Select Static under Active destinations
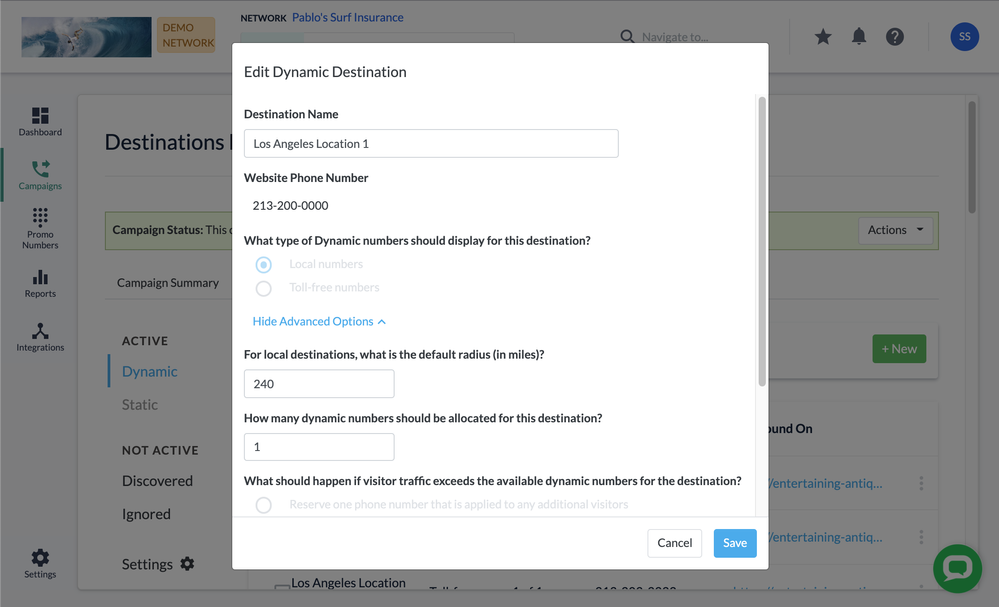This screenshot has width=999, height=607. click(x=140, y=404)
